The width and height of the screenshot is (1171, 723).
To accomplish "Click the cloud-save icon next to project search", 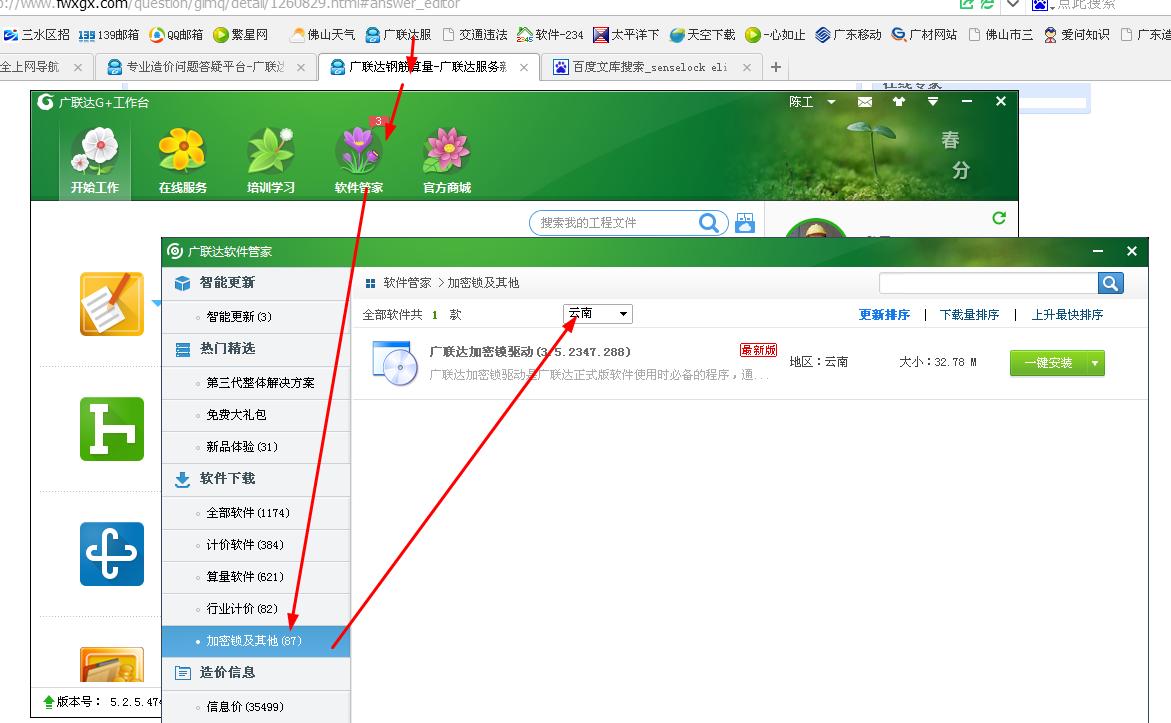I will (x=745, y=223).
